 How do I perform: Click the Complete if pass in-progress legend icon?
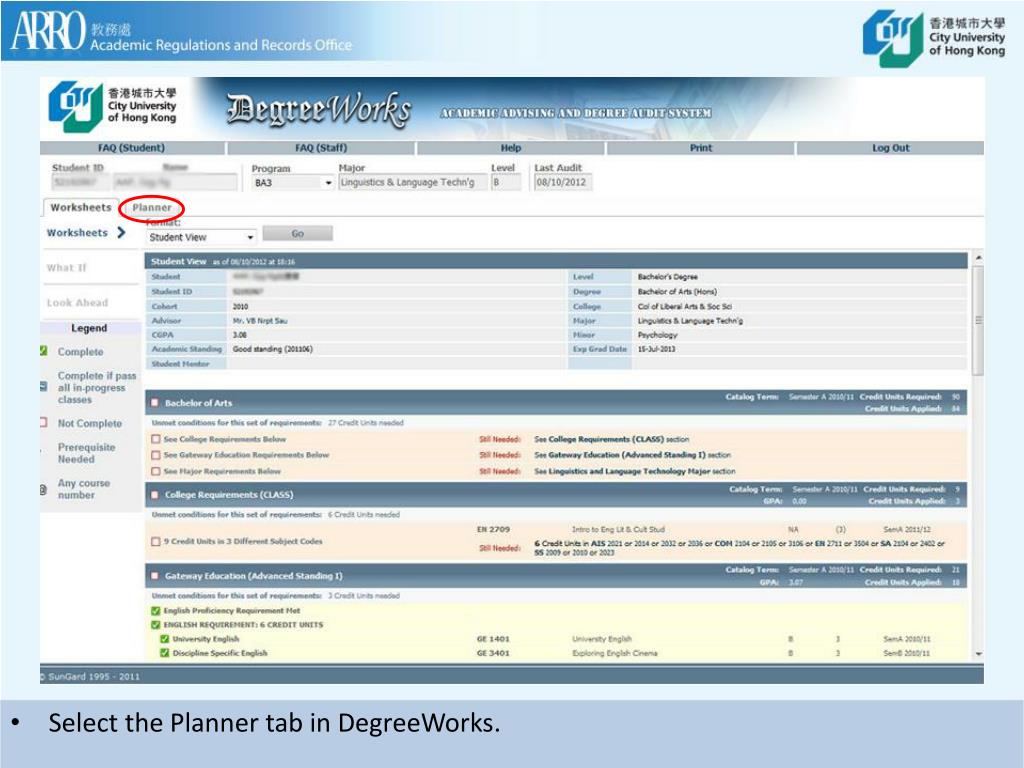click(44, 387)
